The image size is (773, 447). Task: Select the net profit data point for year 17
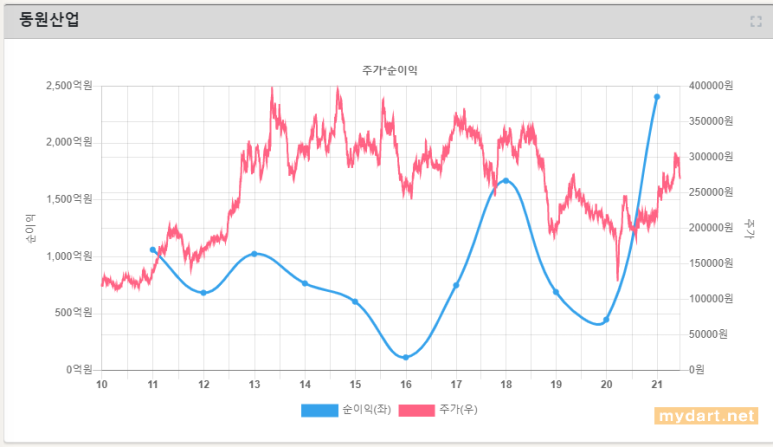click(456, 285)
